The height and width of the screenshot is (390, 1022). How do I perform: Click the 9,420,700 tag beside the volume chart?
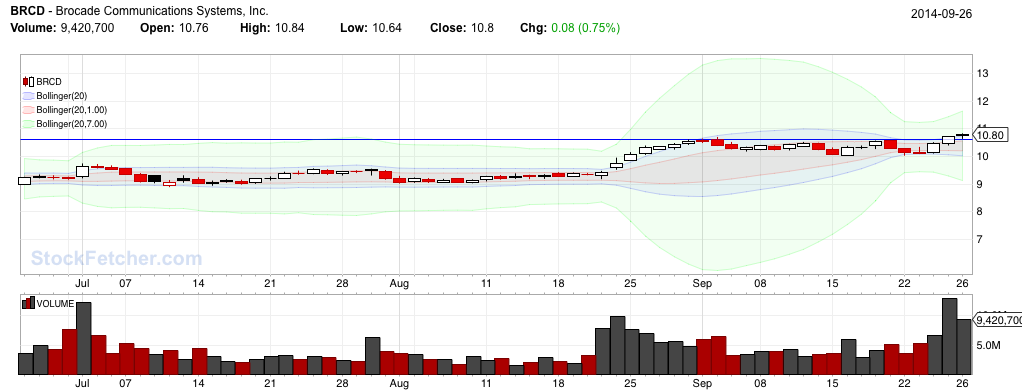pyautogui.click(x=997, y=320)
